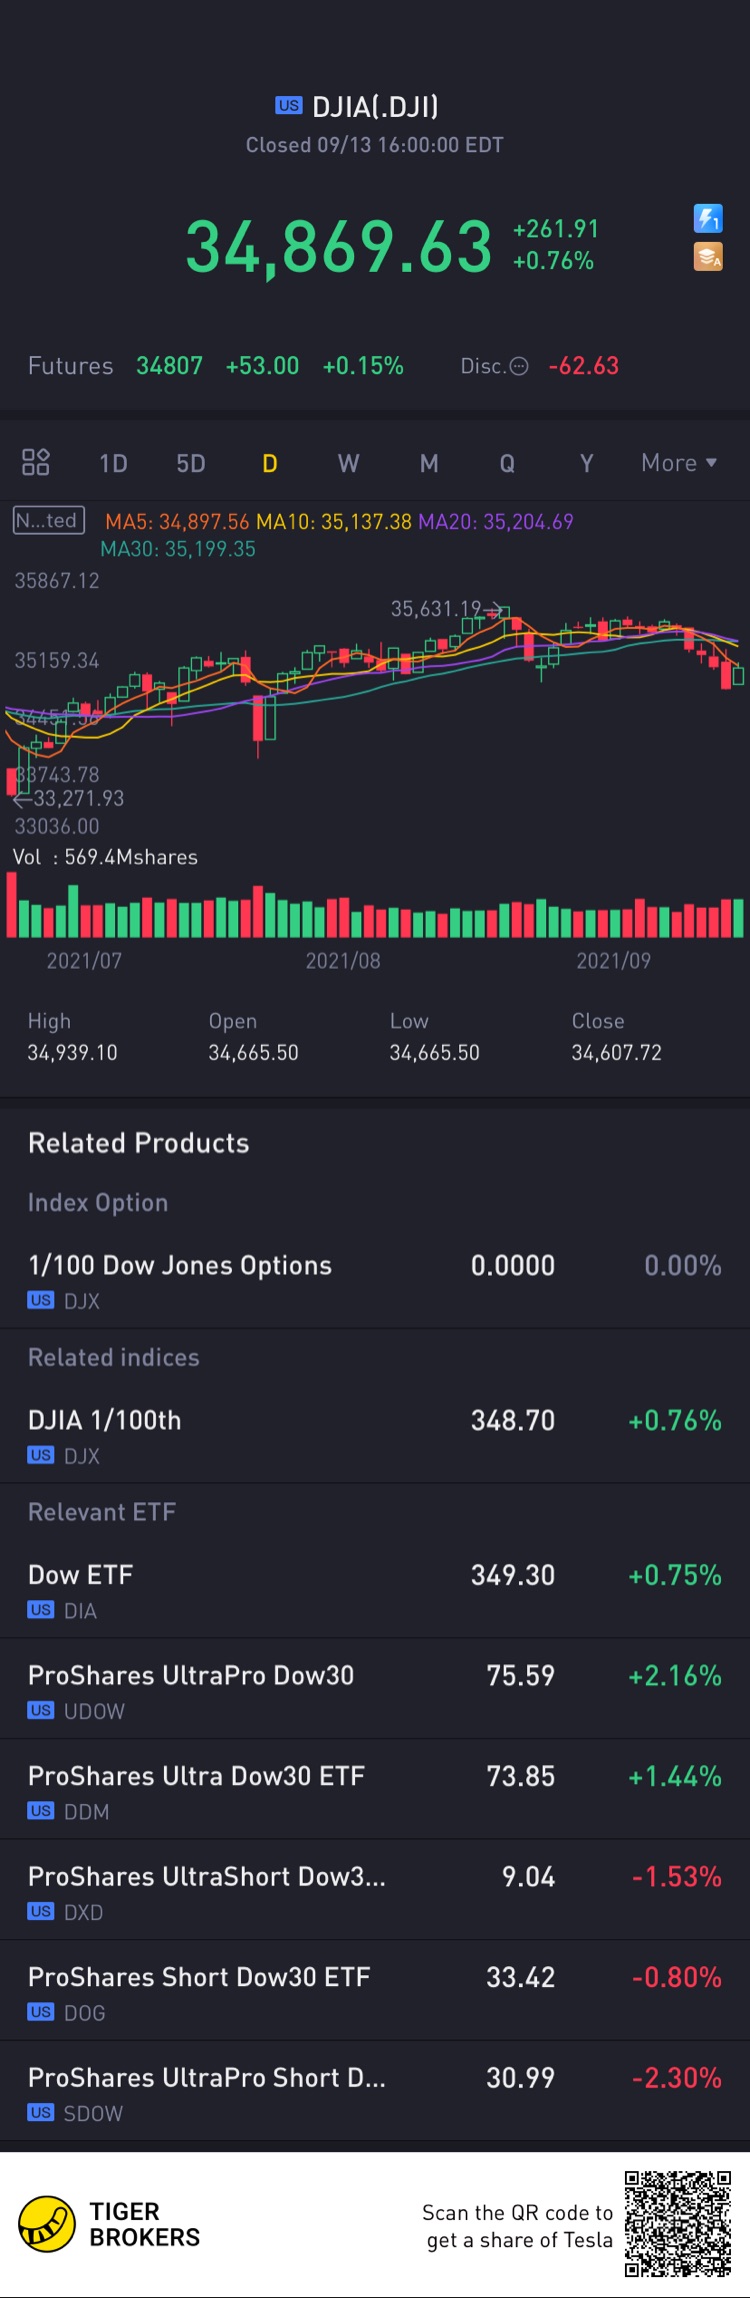Tap the blue lightning badge icon

708,218
